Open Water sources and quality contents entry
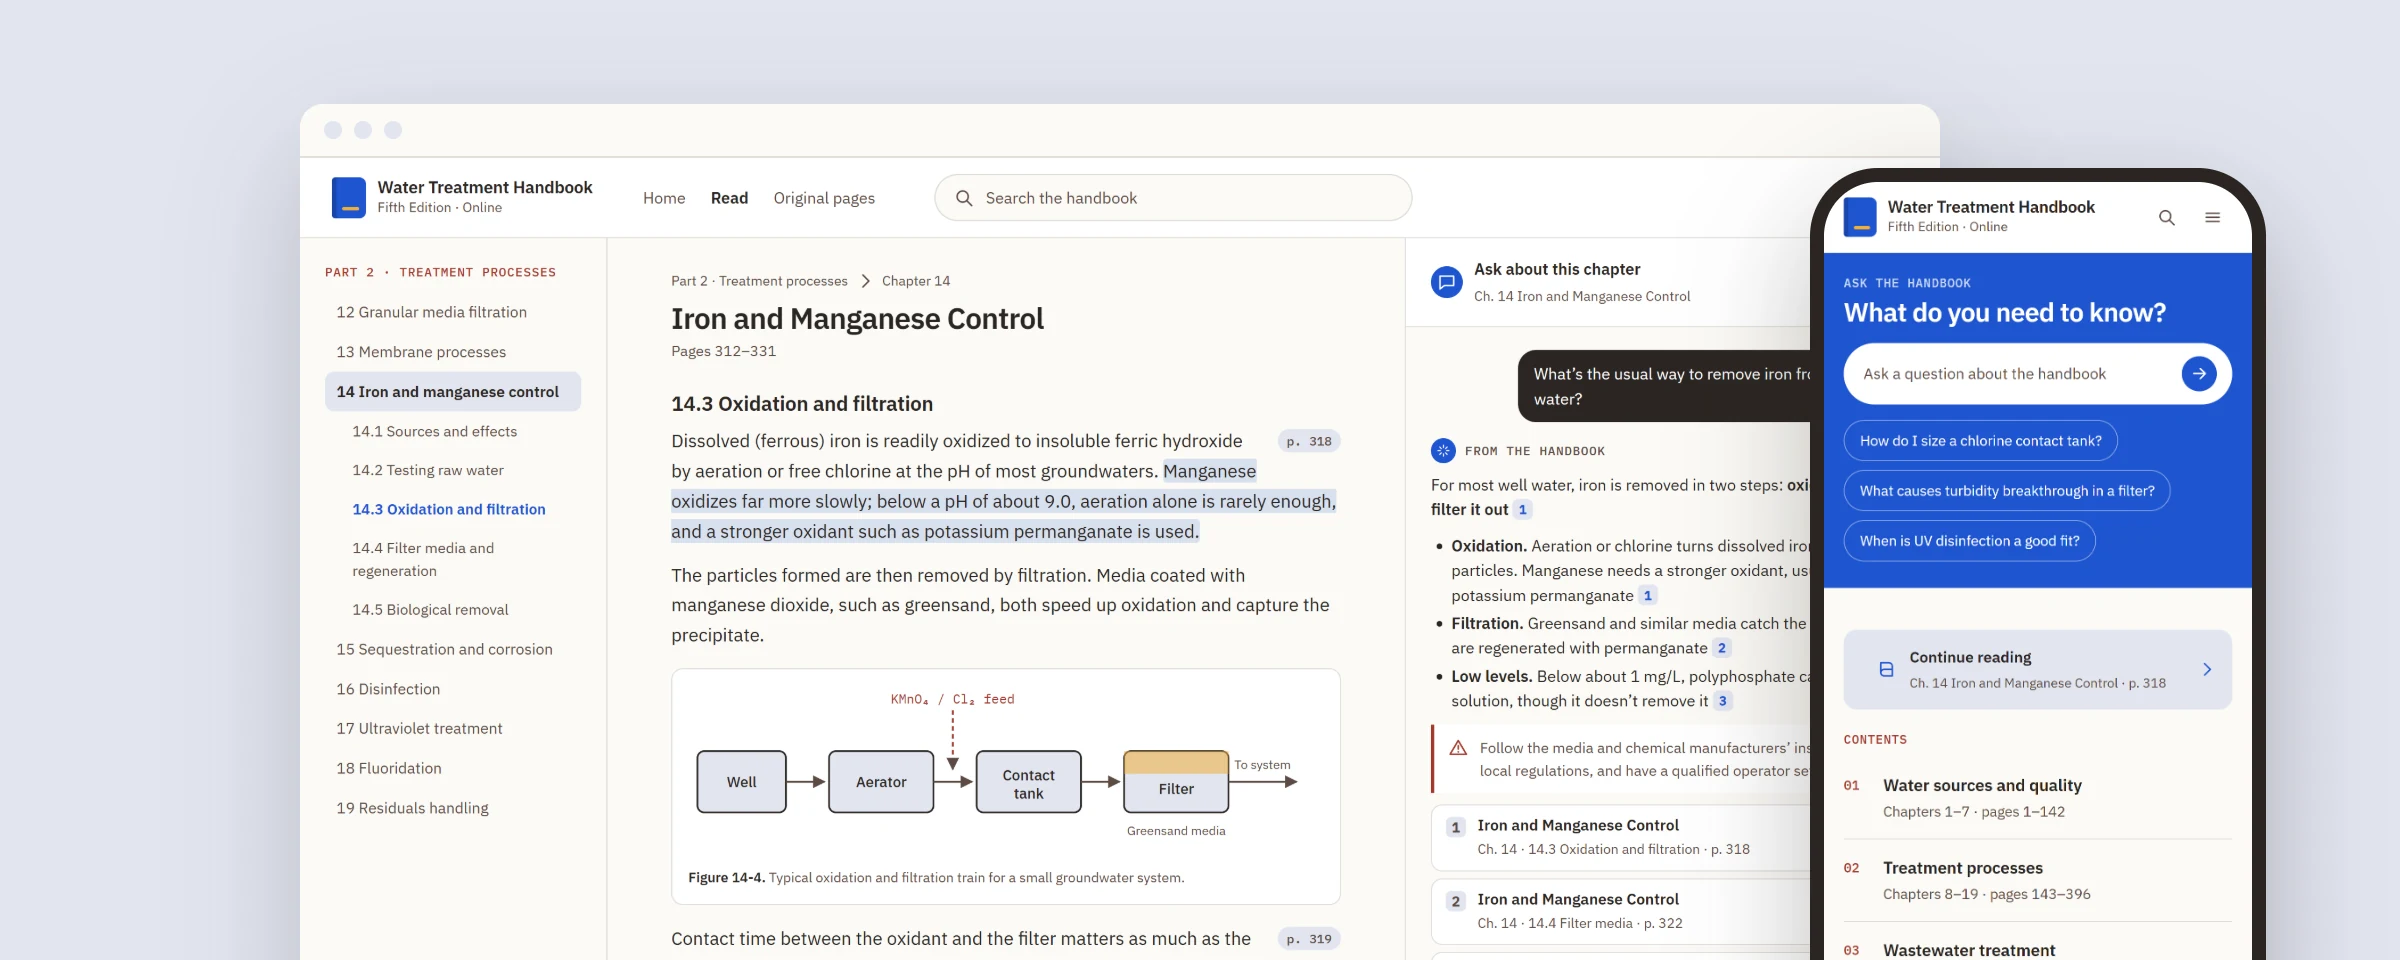Image resolution: width=2400 pixels, height=960 pixels. (2037, 798)
